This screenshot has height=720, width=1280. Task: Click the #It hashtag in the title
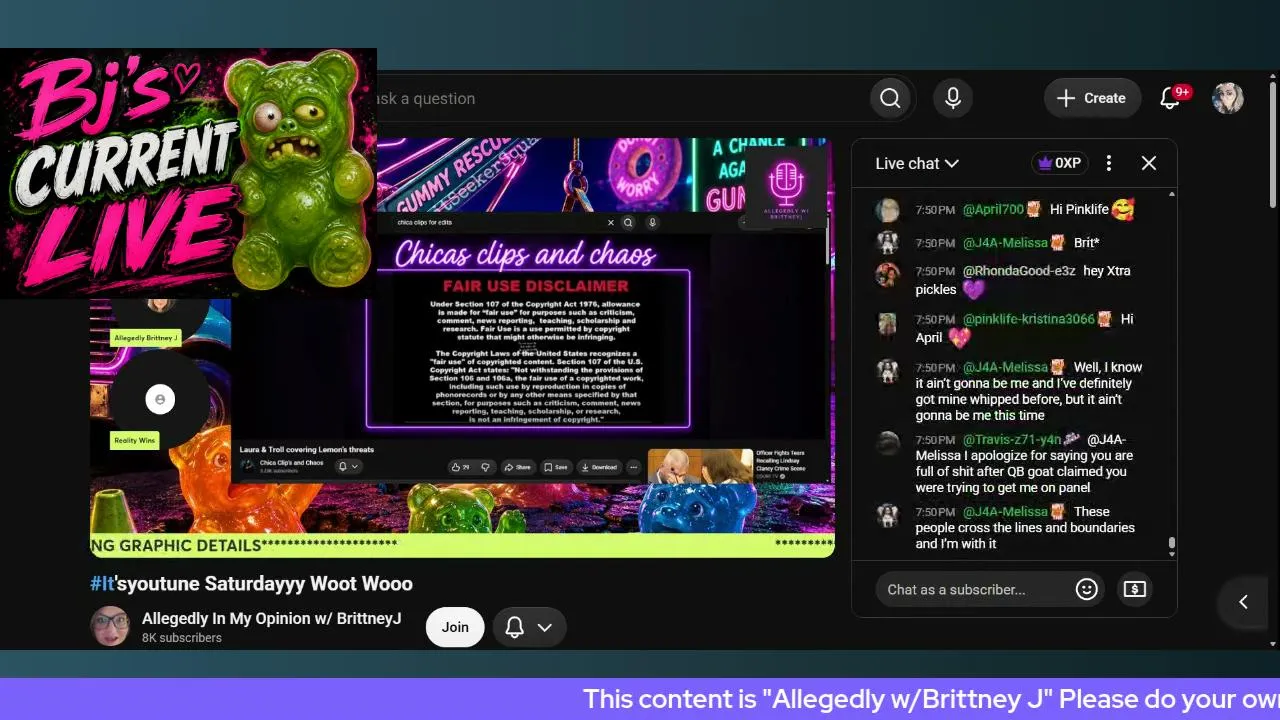click(x=102, y=583)
